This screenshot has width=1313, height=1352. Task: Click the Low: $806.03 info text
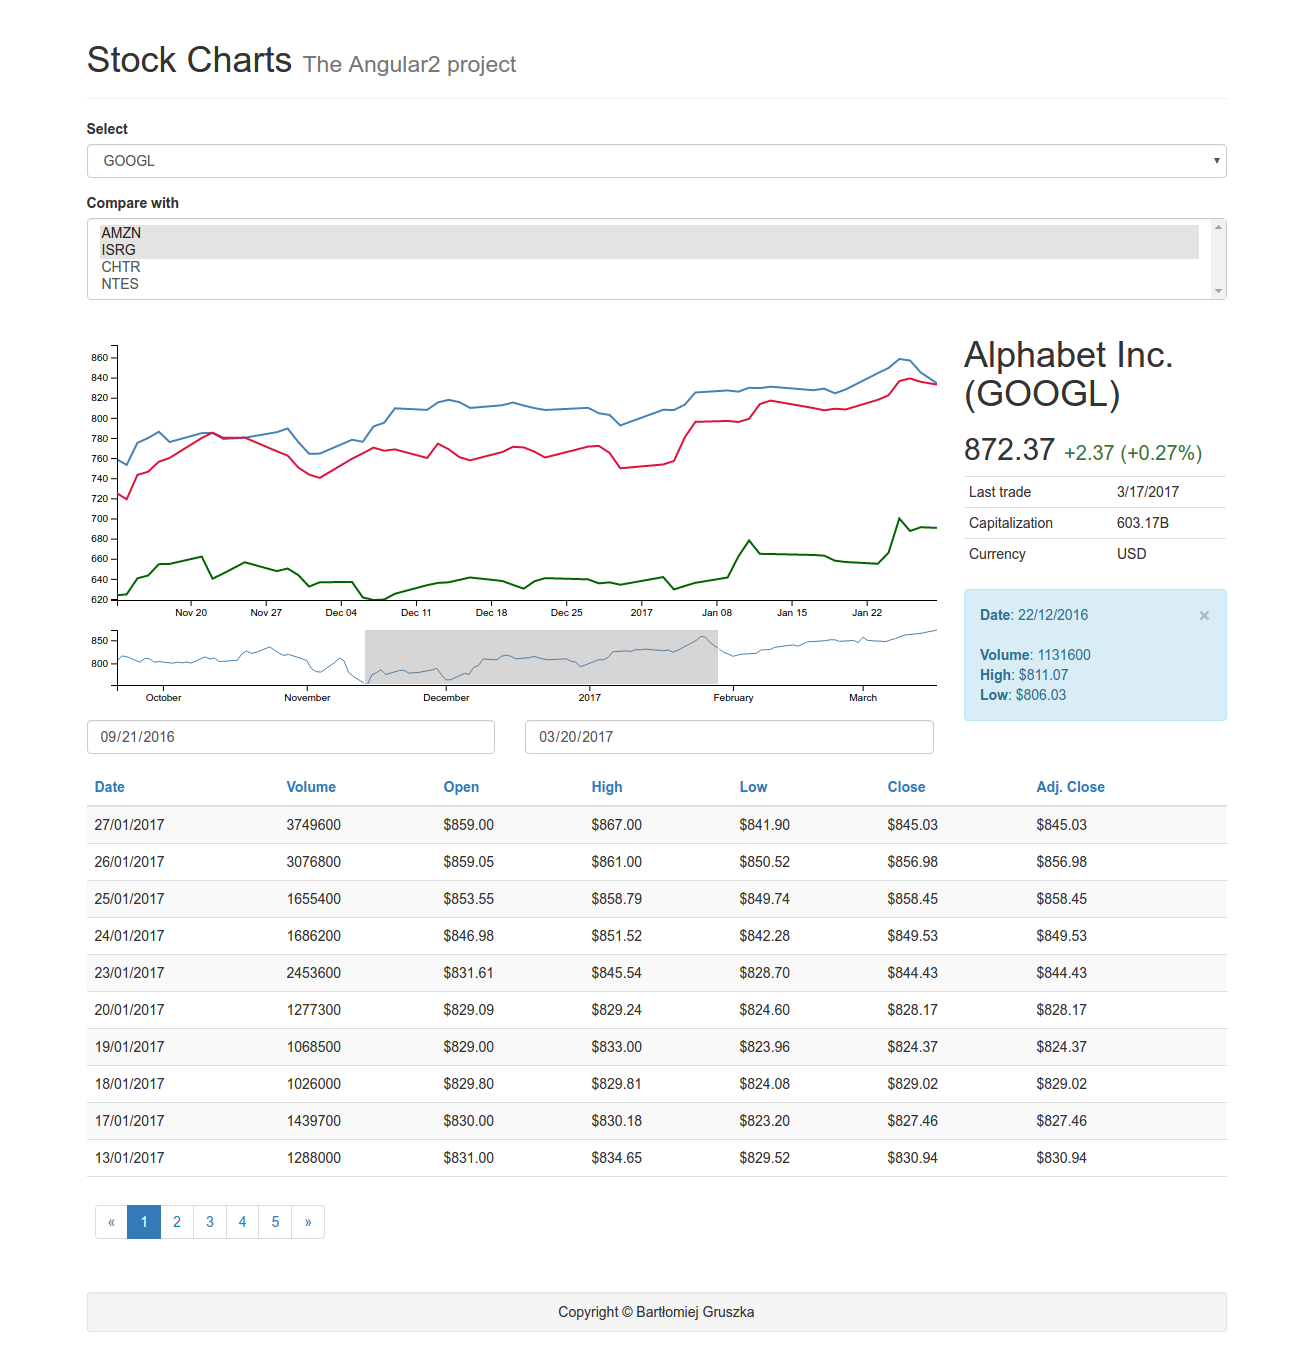[1023, 695]
